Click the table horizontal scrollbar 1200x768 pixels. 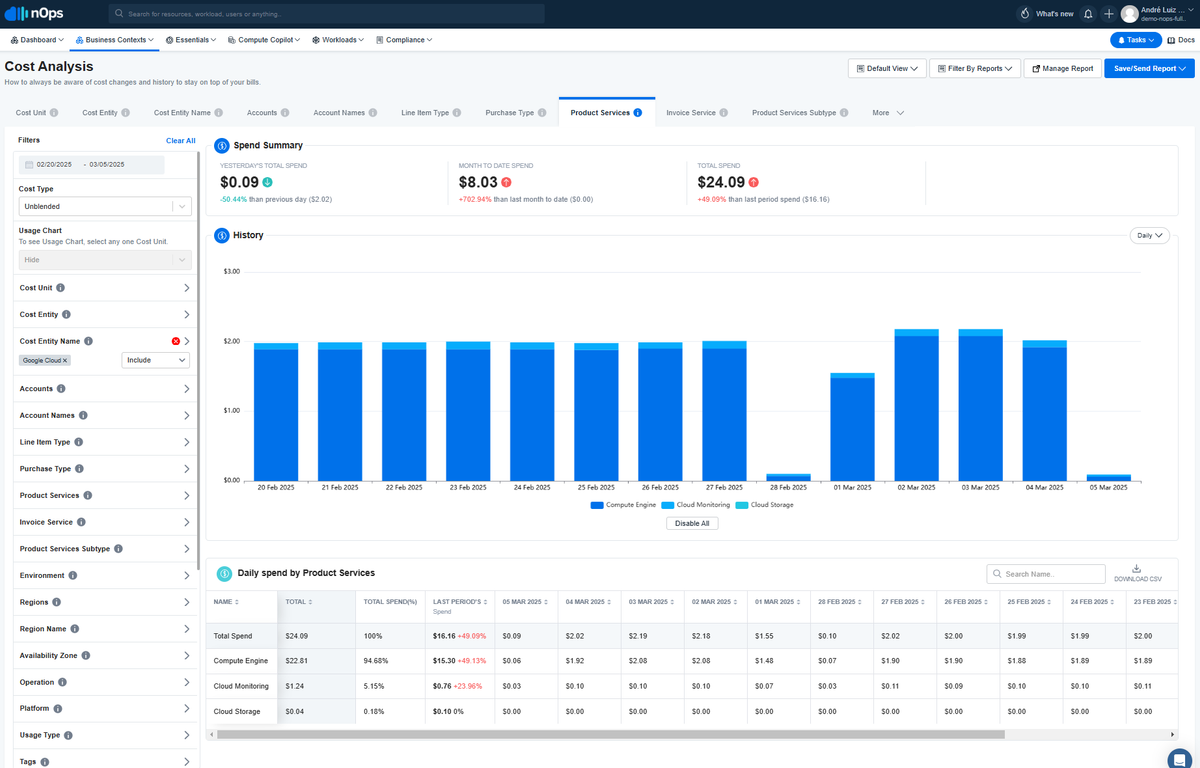(610, 734)
